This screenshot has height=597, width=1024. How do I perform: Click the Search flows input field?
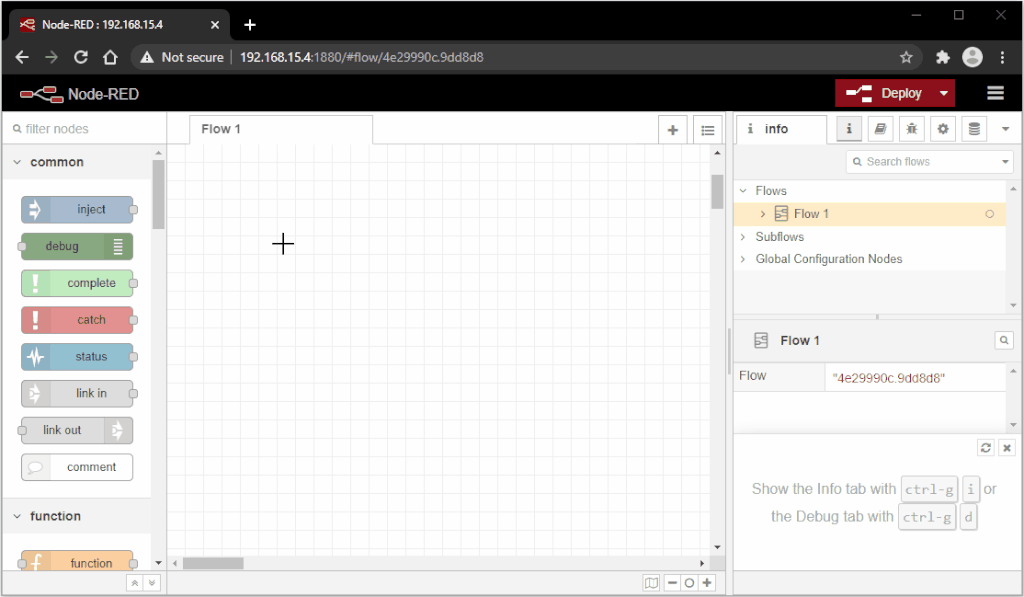point(922,161)
